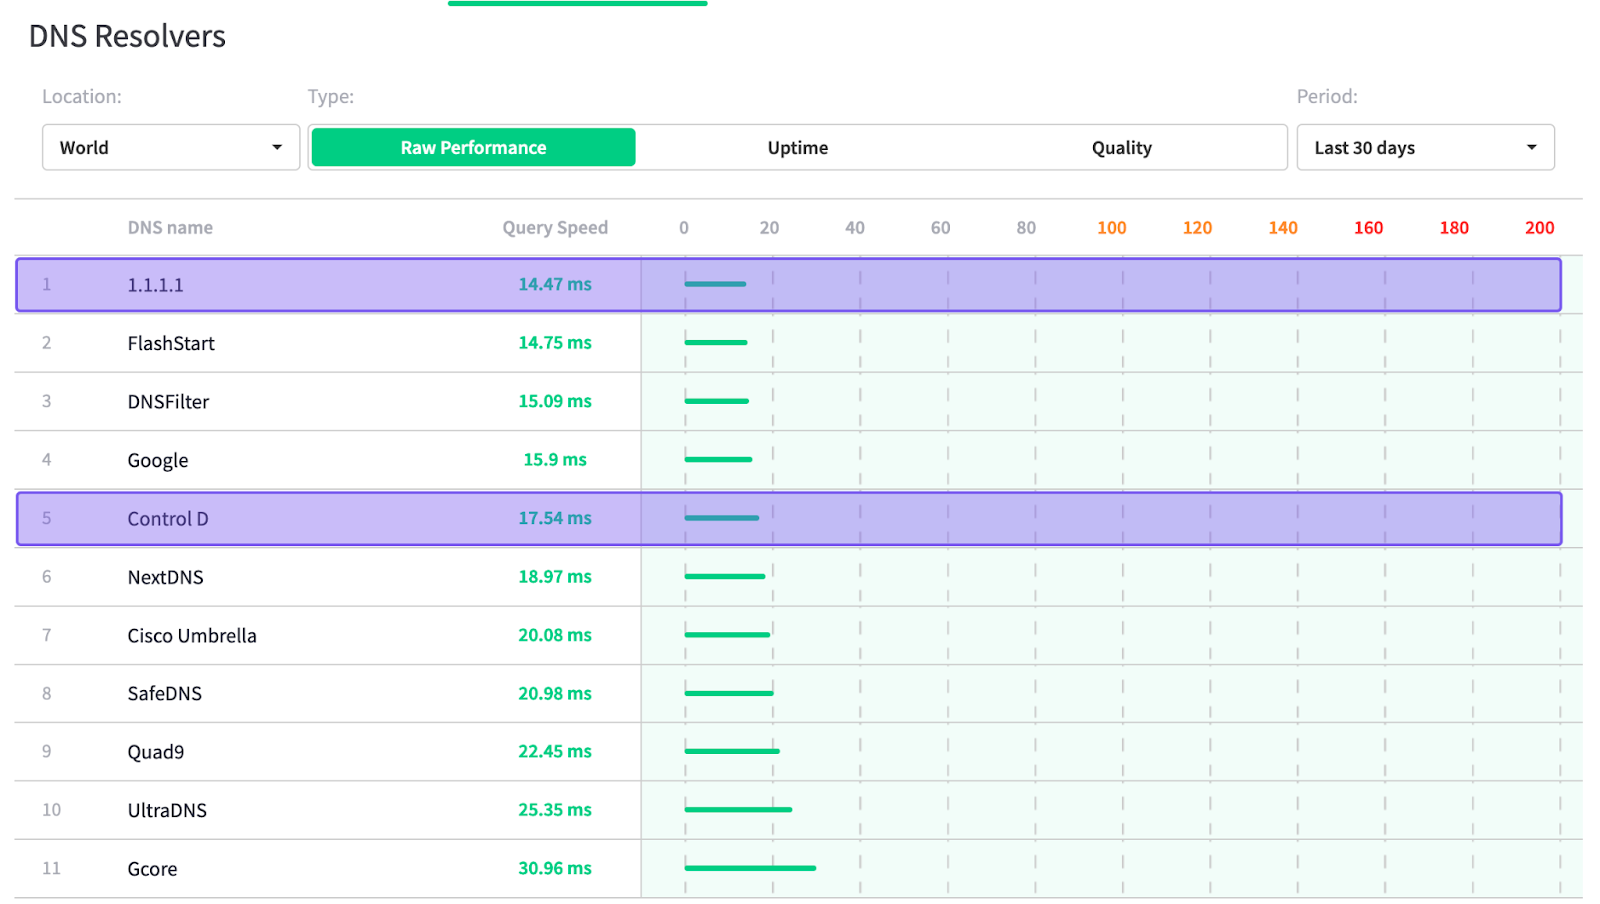1600x904 pixels.
Task: Click the Control D performance bar
Action: 722,518
